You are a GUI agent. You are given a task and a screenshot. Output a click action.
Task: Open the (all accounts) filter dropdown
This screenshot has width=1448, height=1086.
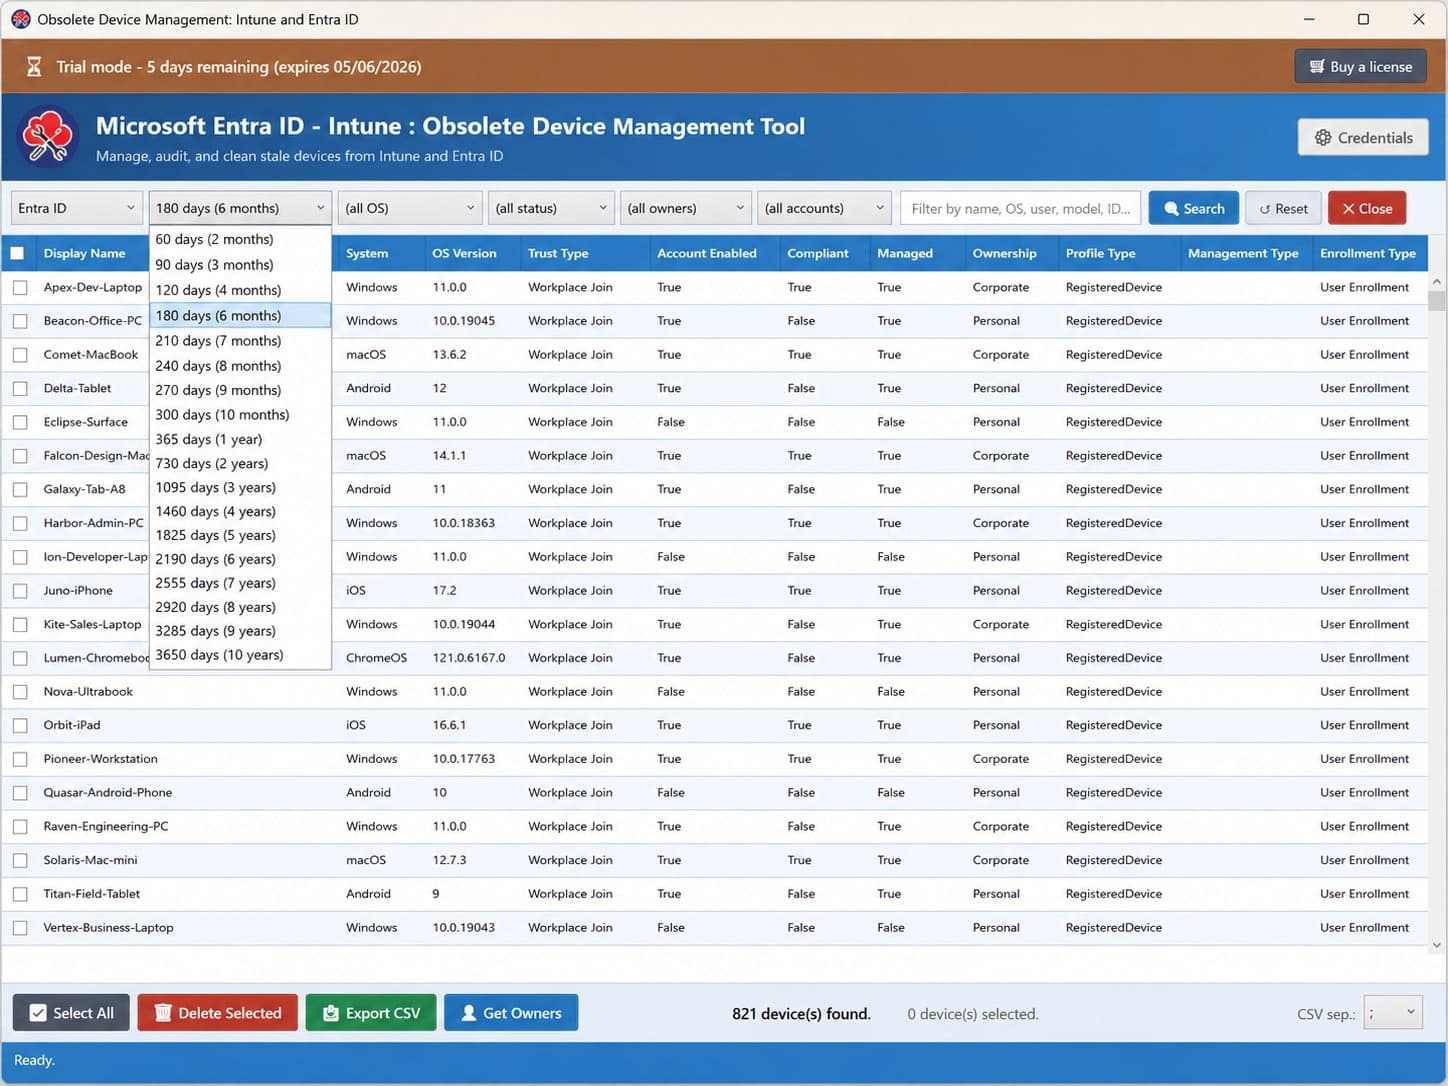pyautogui.click(x=824, y=208)
